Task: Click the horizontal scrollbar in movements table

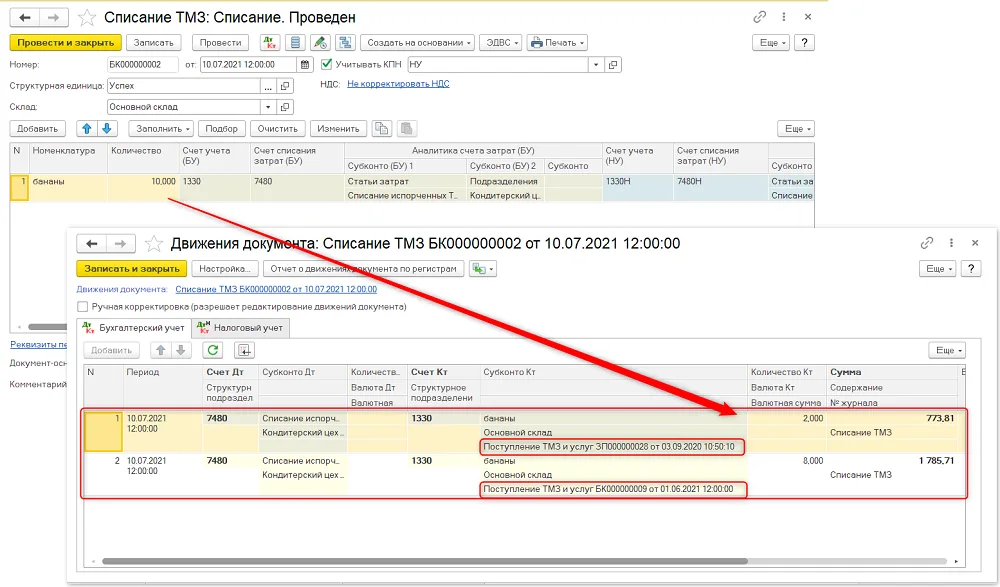Action: coord(425,561)
